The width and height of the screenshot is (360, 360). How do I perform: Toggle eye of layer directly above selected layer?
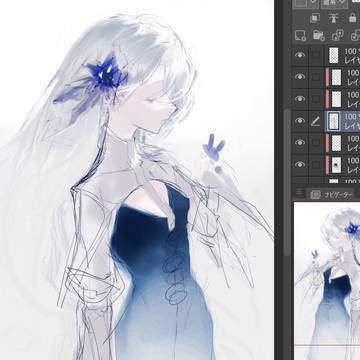[x=300, y=99]
